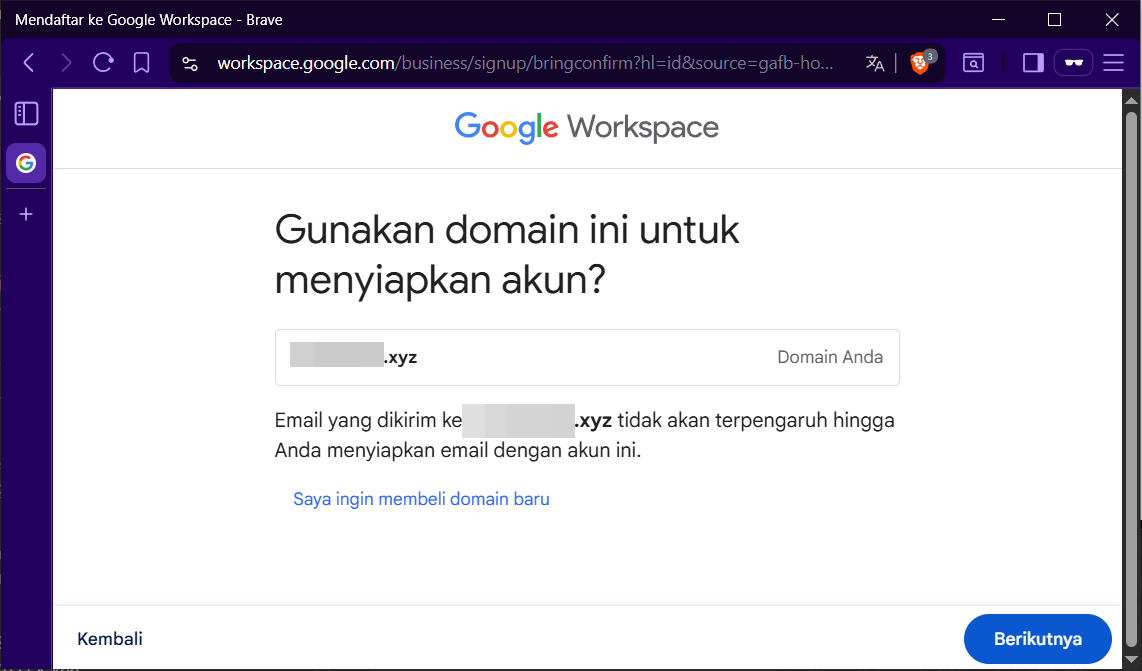The height and width of the screenshot is (671, 1142).
Task: Reload the page with the refresh icon
Action: [103, 63]
